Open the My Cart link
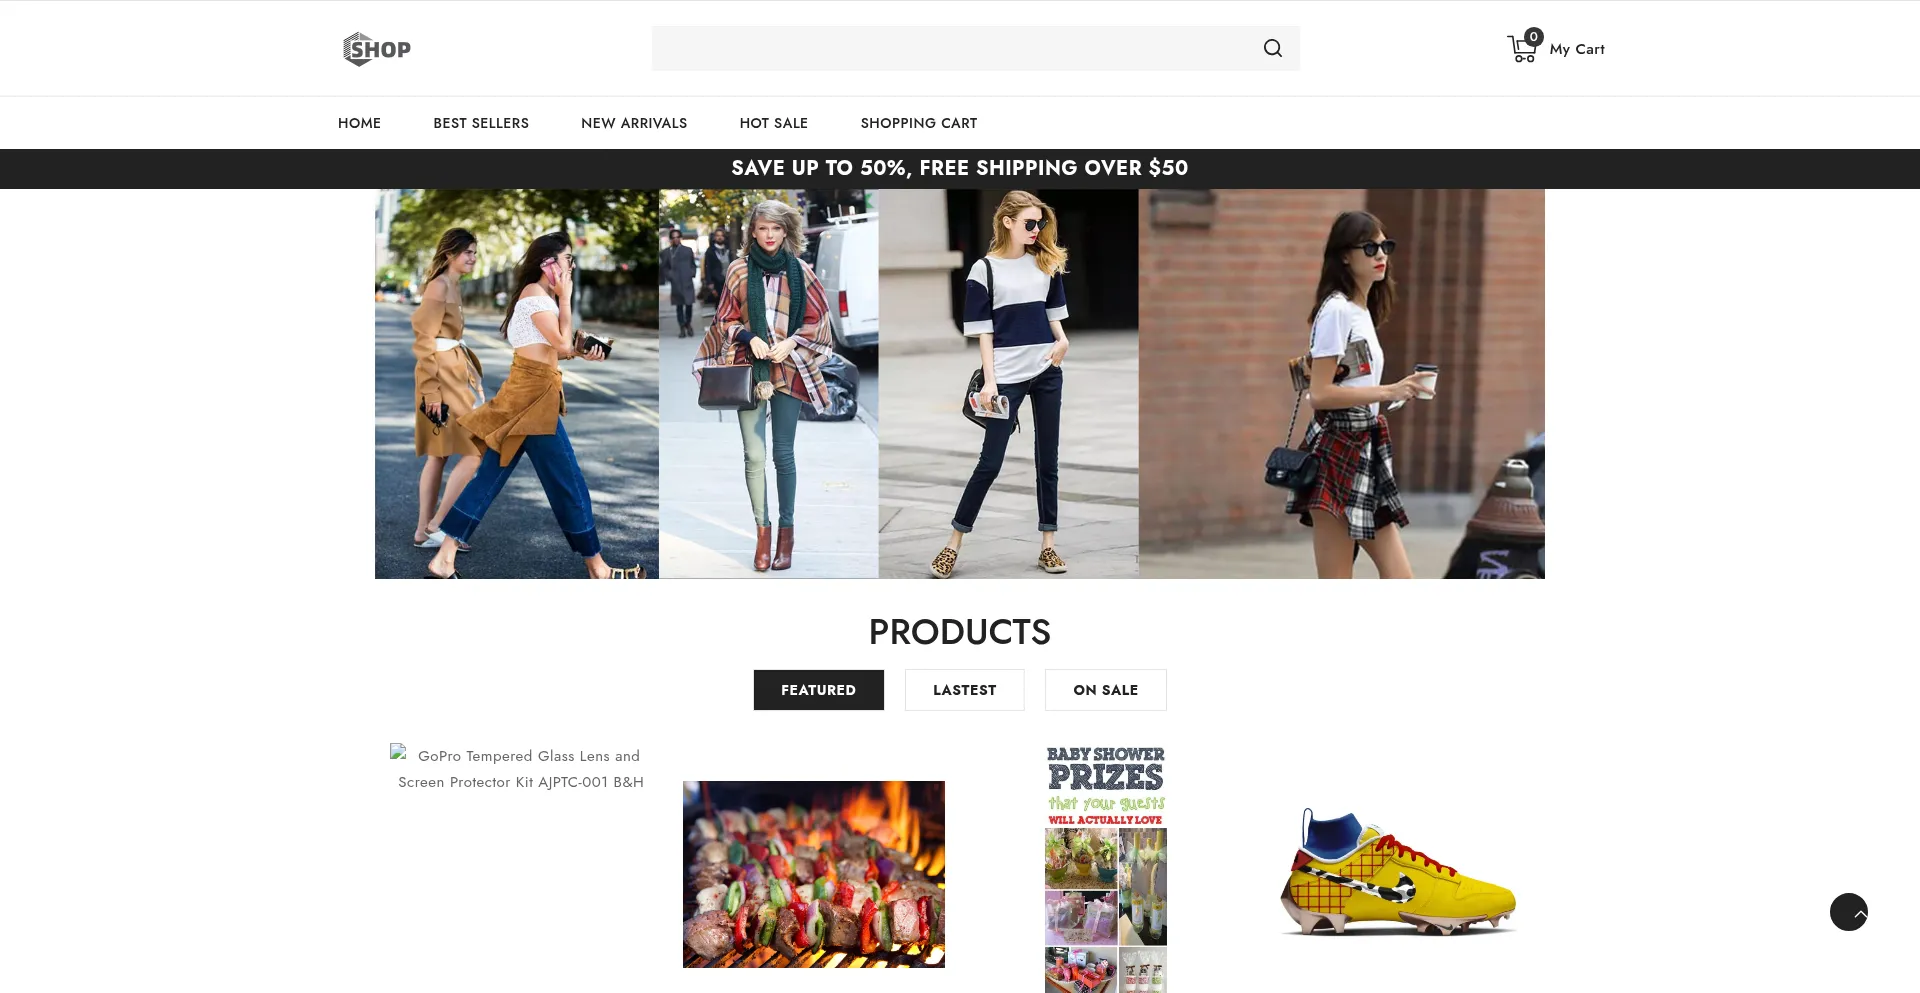Screen dimensions: 1920x993 pyautogui.click(x=1576, y=50)
